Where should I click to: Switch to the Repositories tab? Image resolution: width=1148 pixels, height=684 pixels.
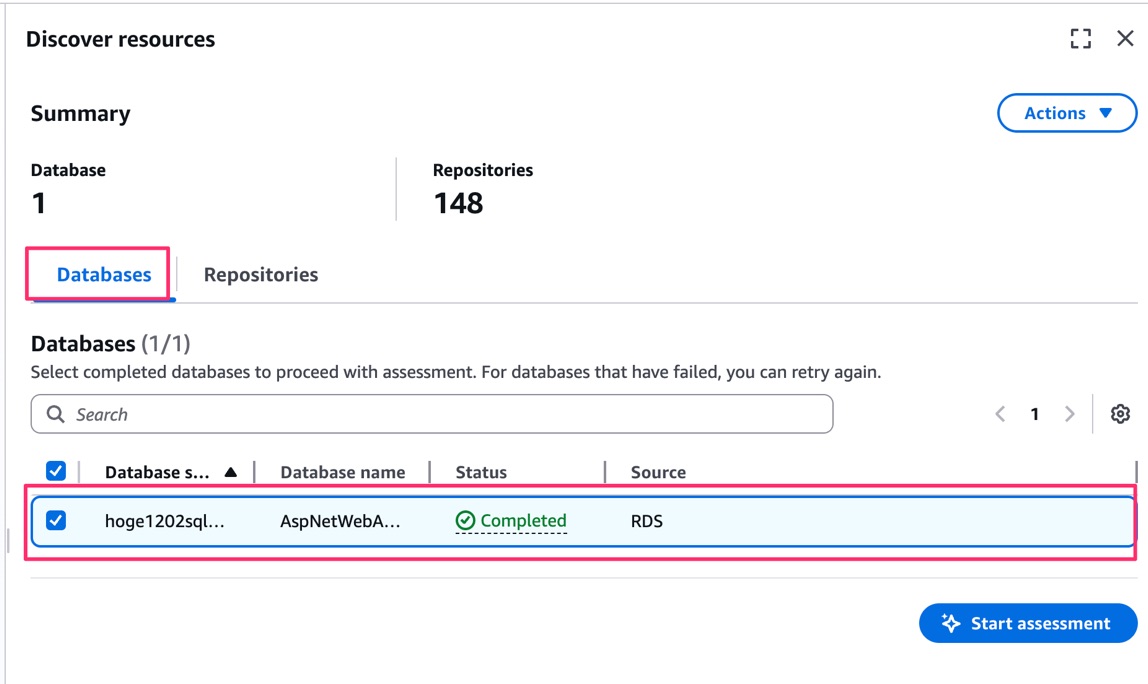point(261,275)
